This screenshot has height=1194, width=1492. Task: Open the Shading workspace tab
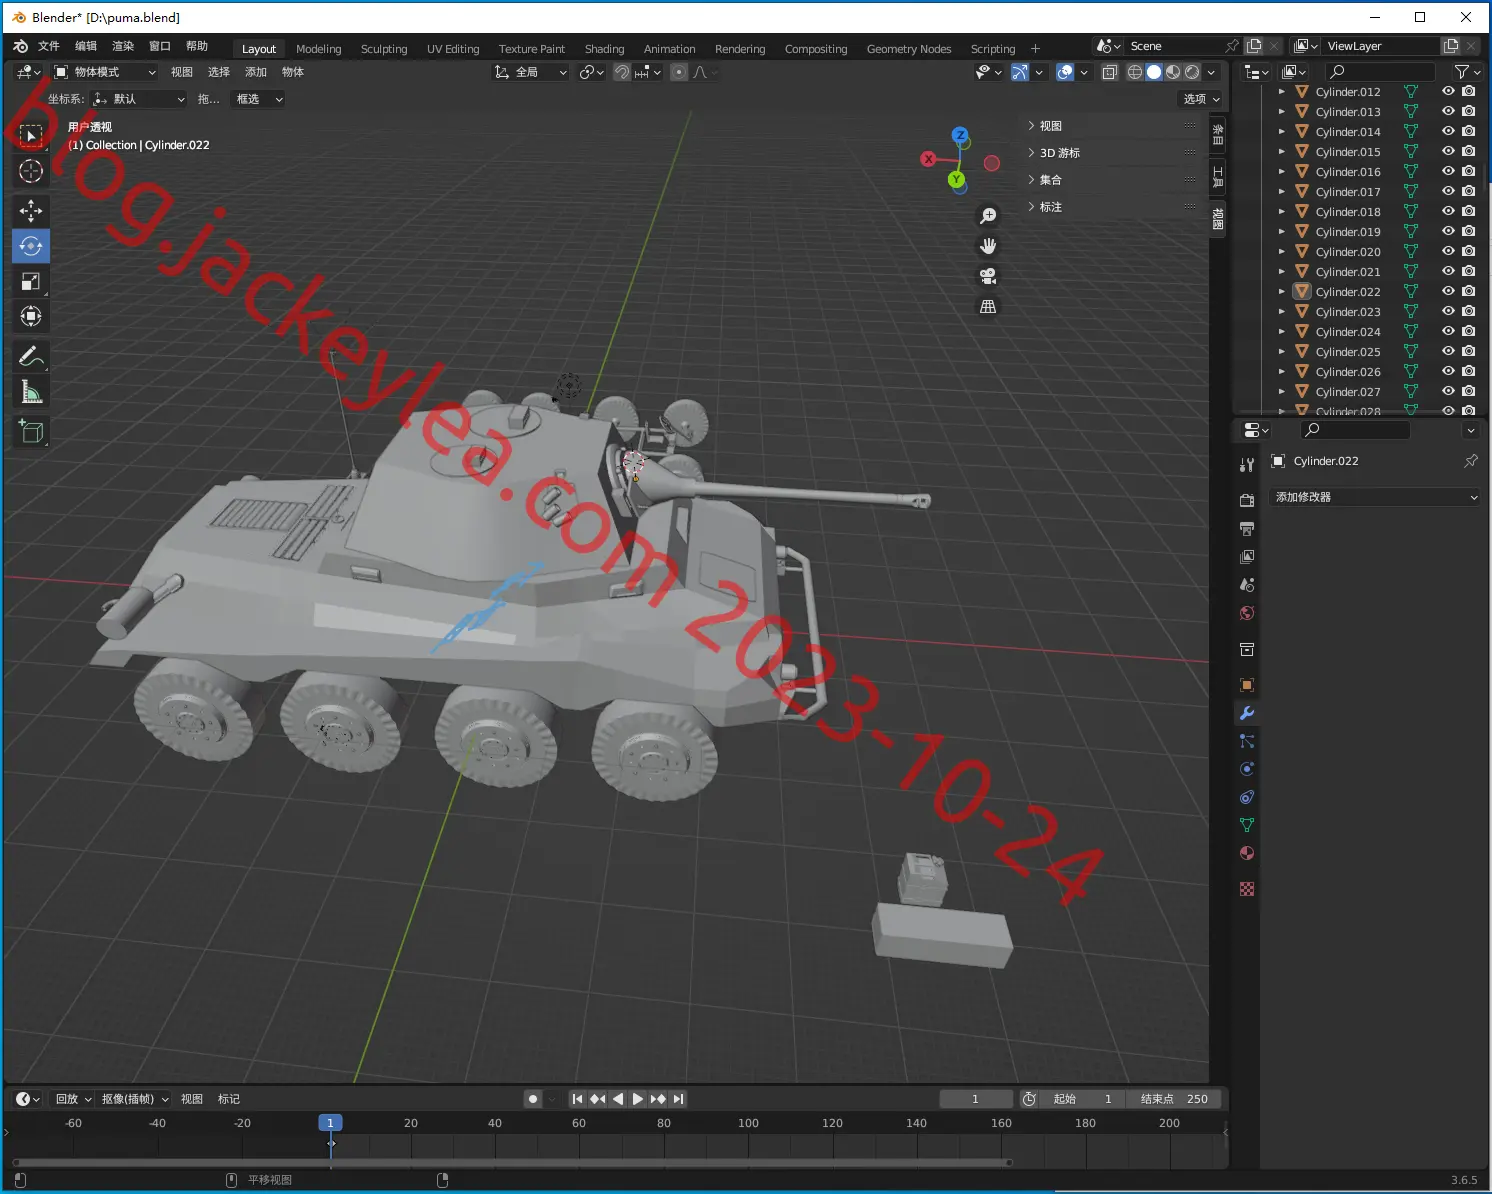[604, 49]
